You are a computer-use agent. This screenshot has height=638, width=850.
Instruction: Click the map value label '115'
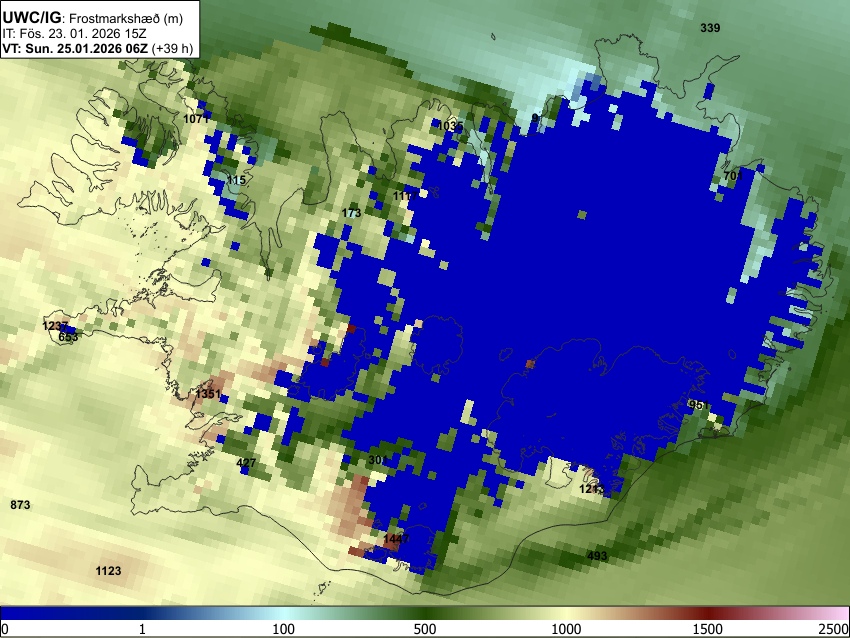click(236, 180)
